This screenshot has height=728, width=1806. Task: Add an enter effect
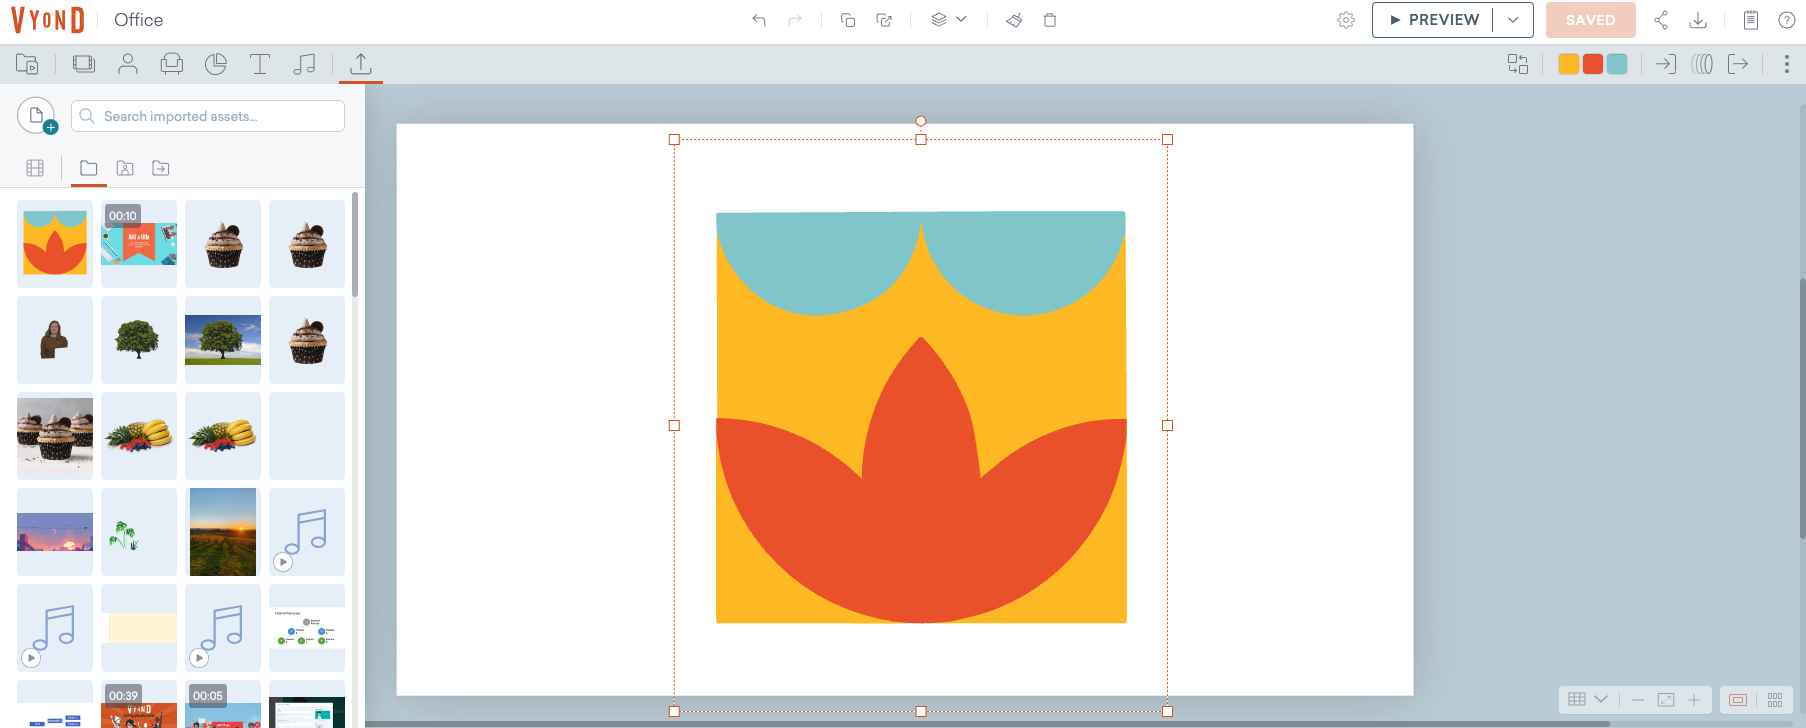point(1666,64)
